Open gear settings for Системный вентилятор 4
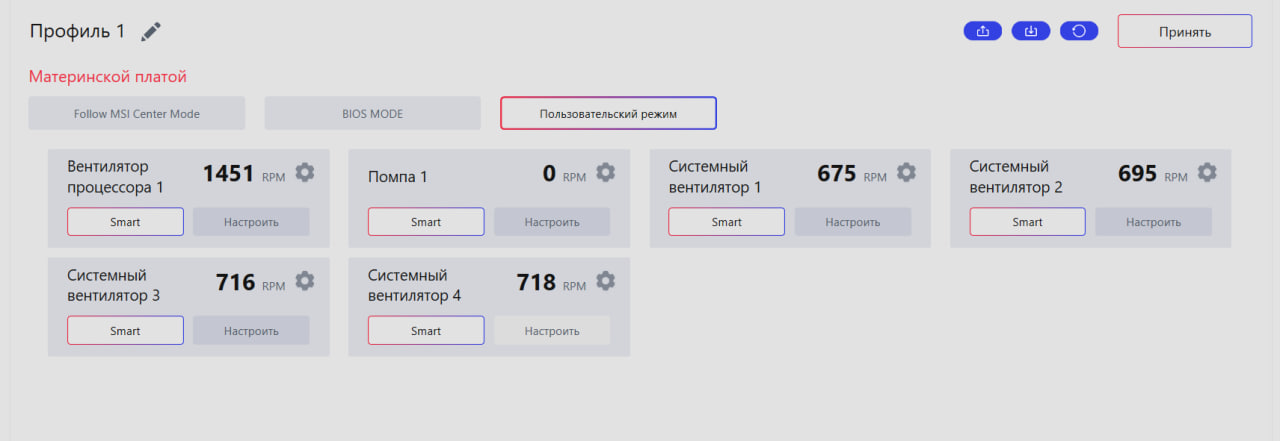 pyautogui.click(x=605, y=281)
